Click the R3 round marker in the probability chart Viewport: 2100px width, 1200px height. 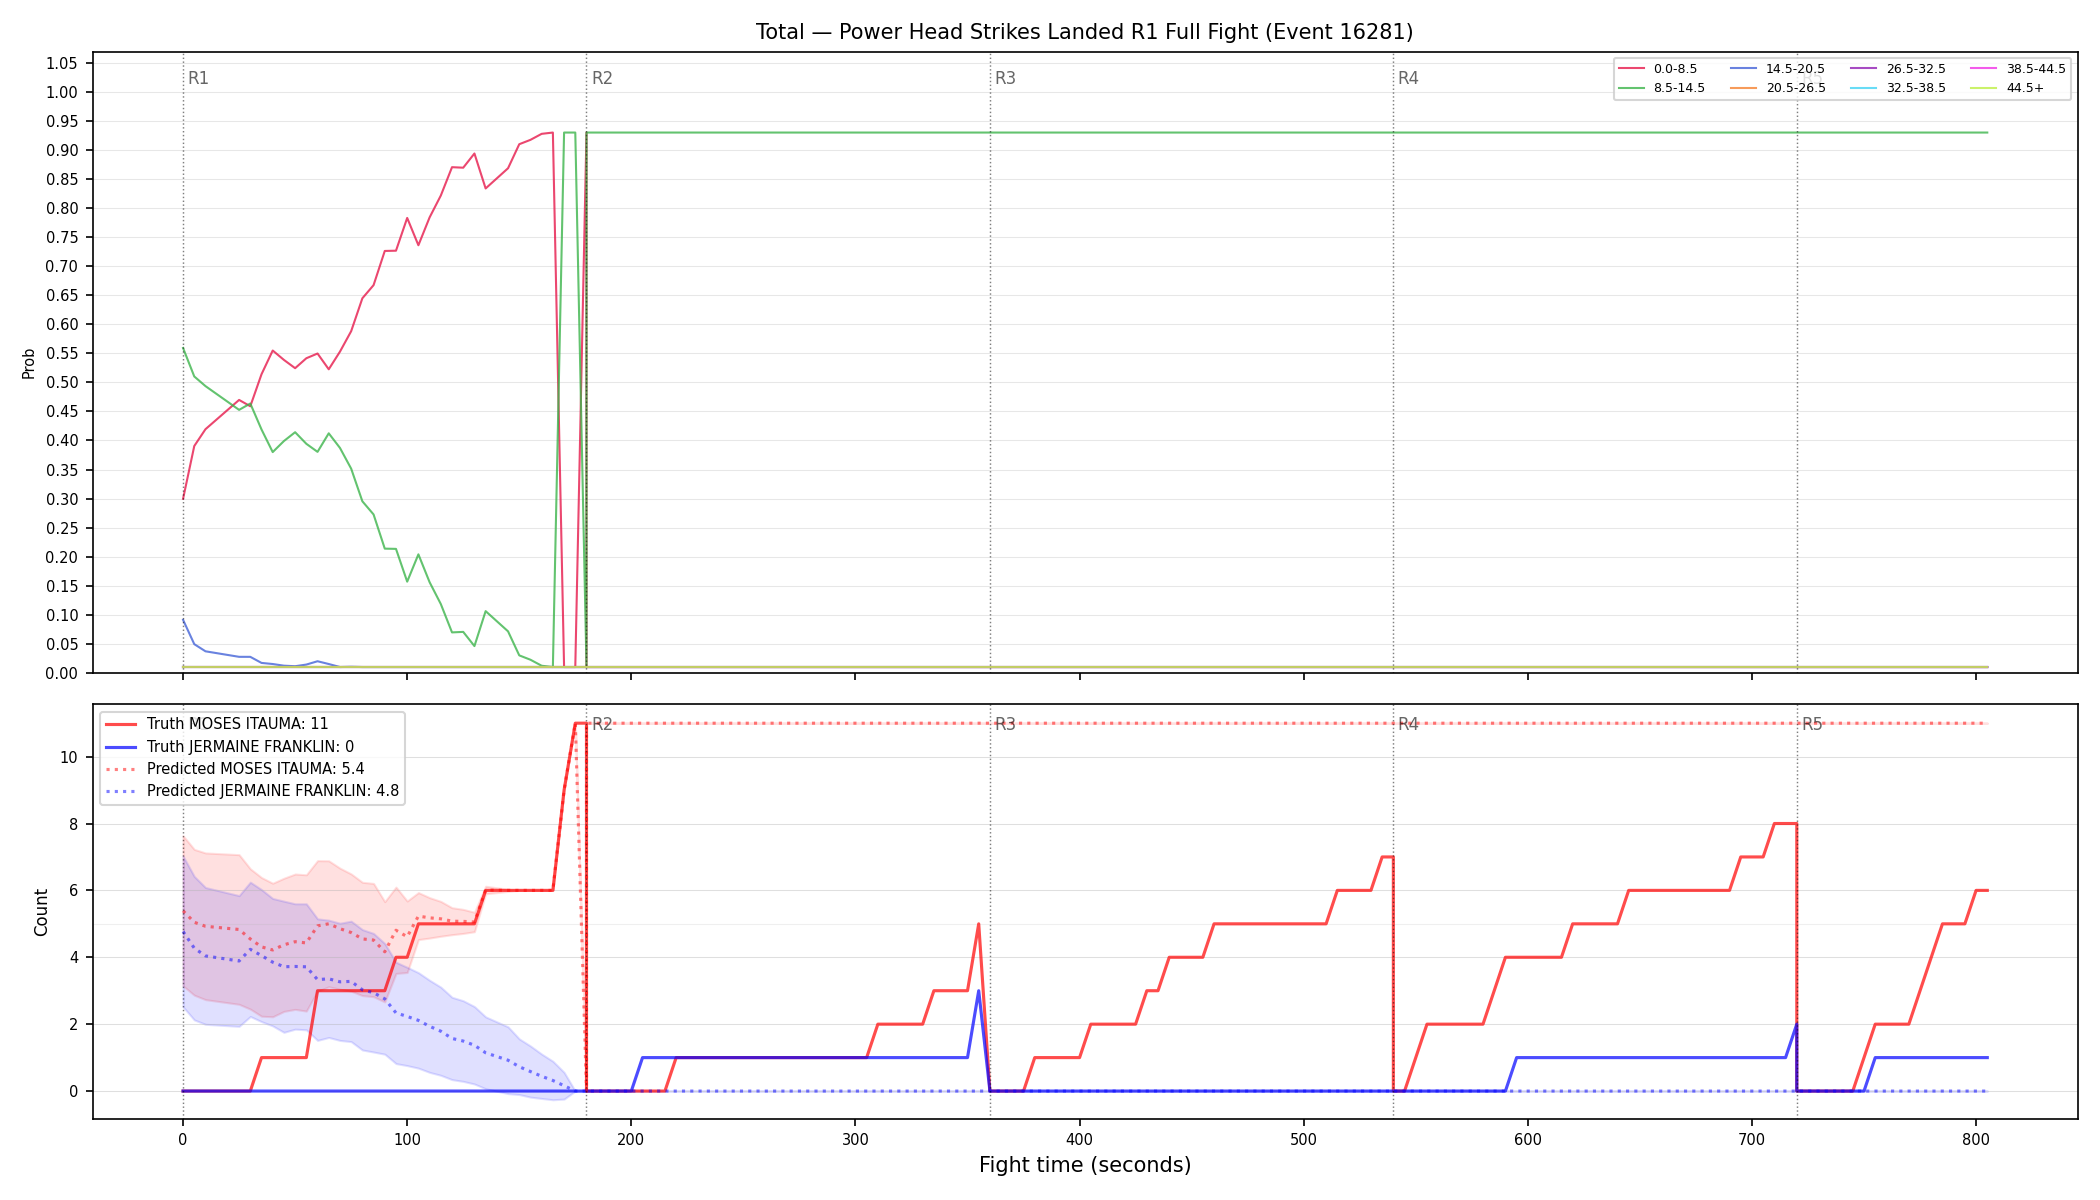[x=1005, y=78]
